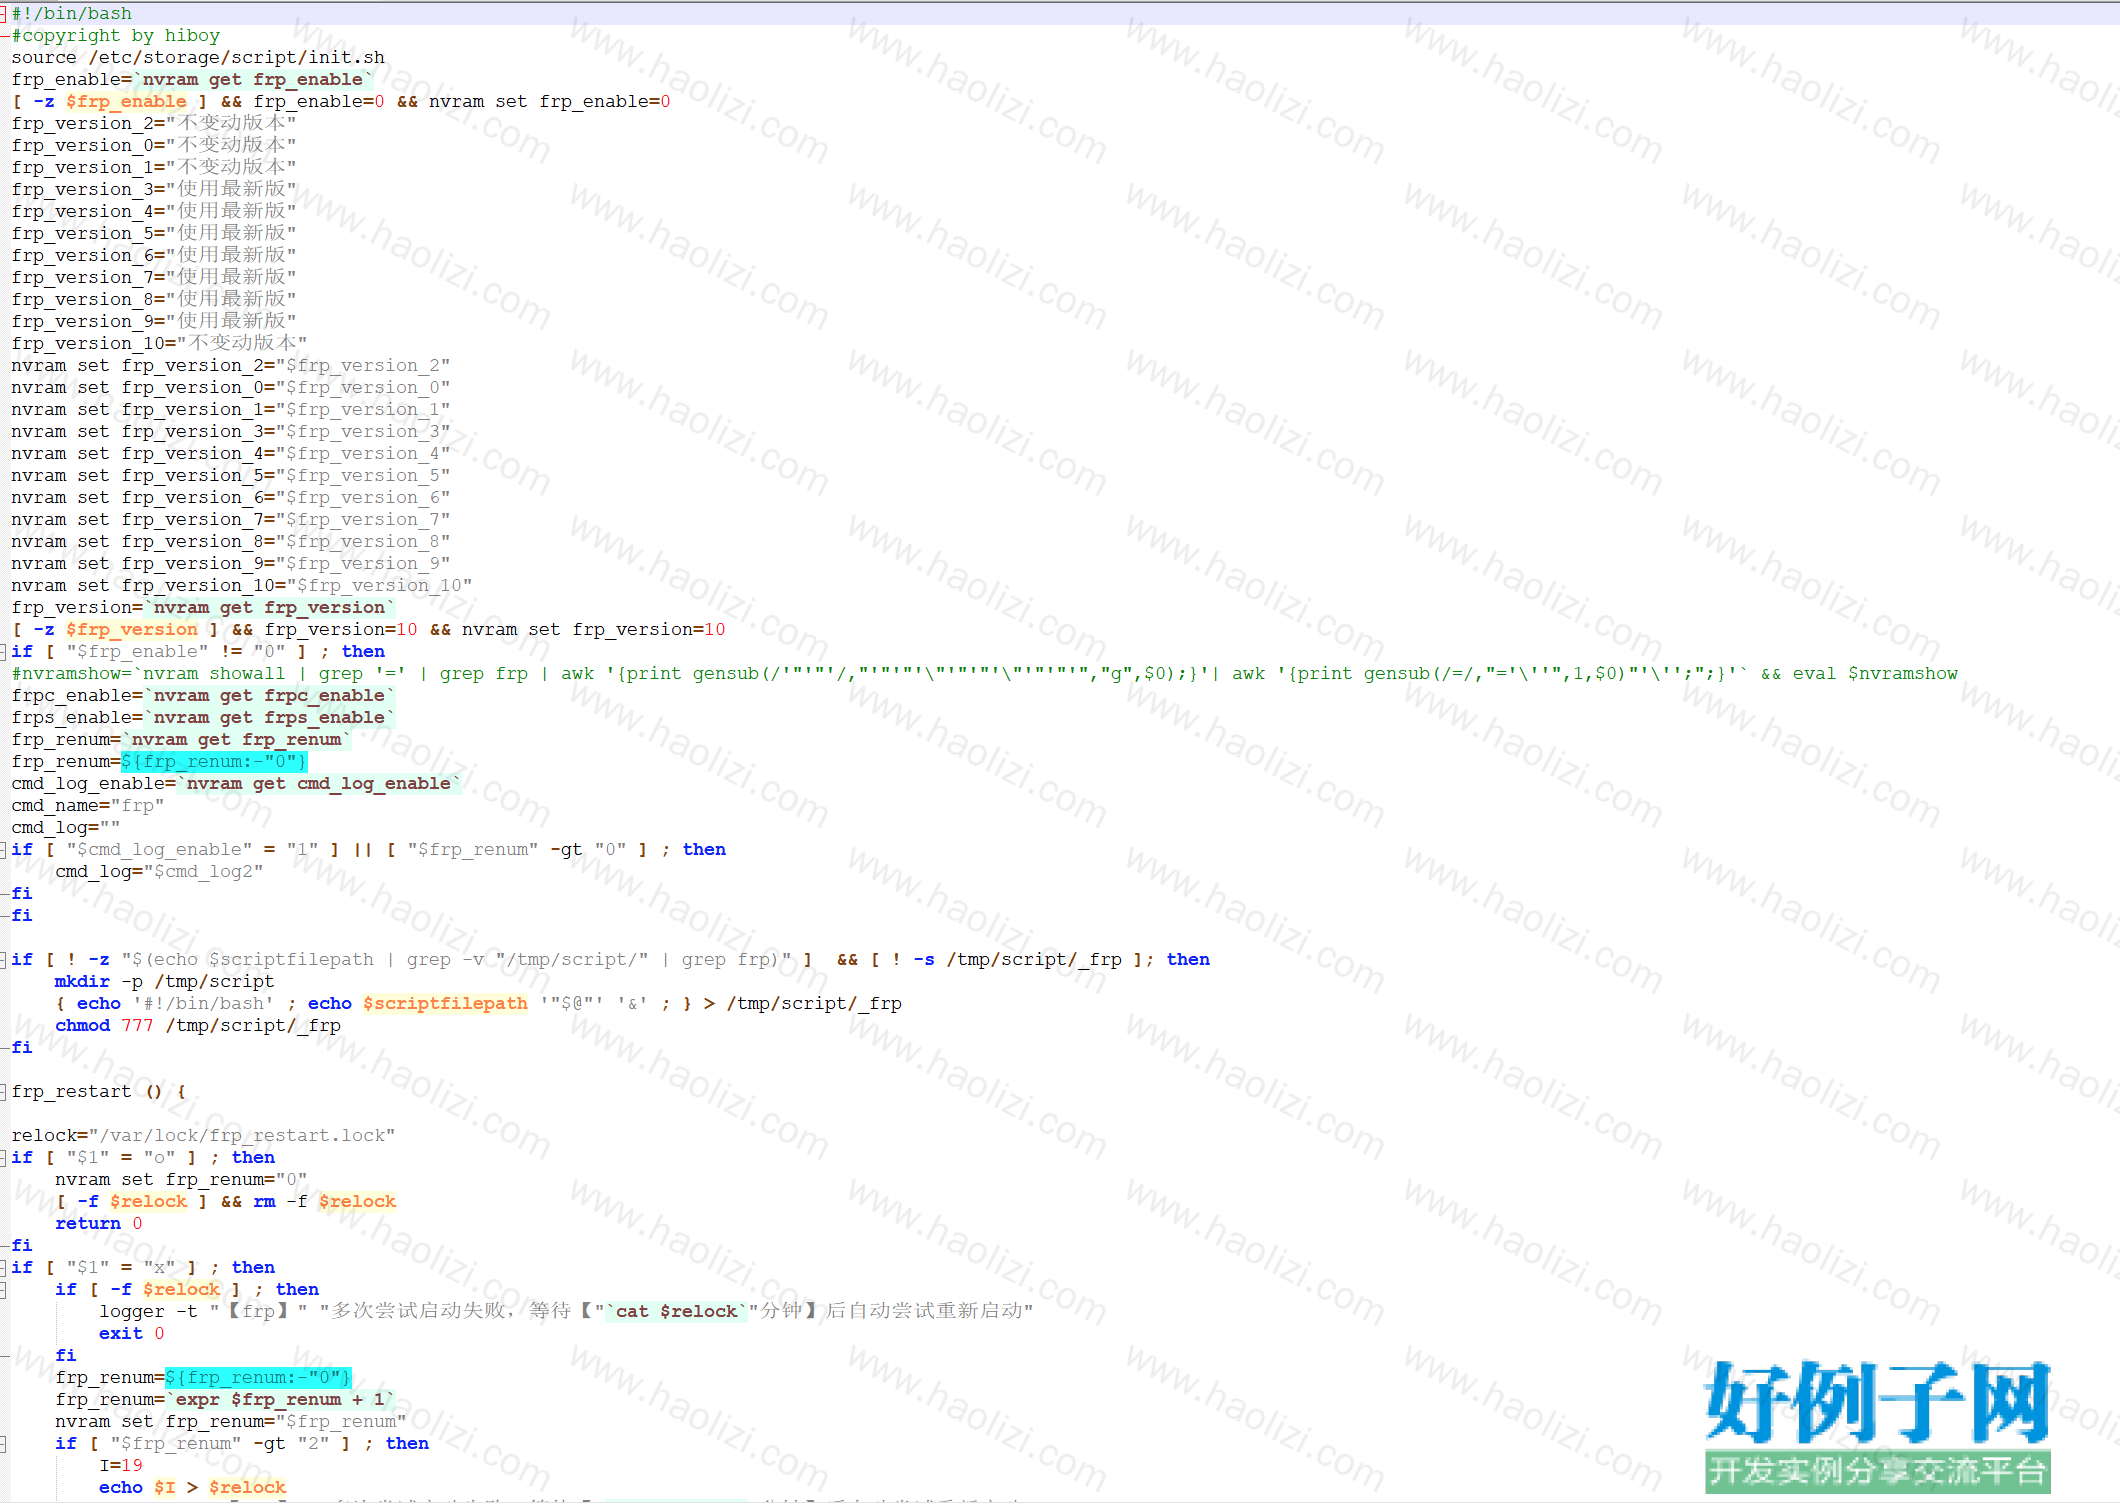Click 'nvram set frp_version_5=' line
Image resolution: width=2120 pixels, height=1504 pixels.
point(231,475)
